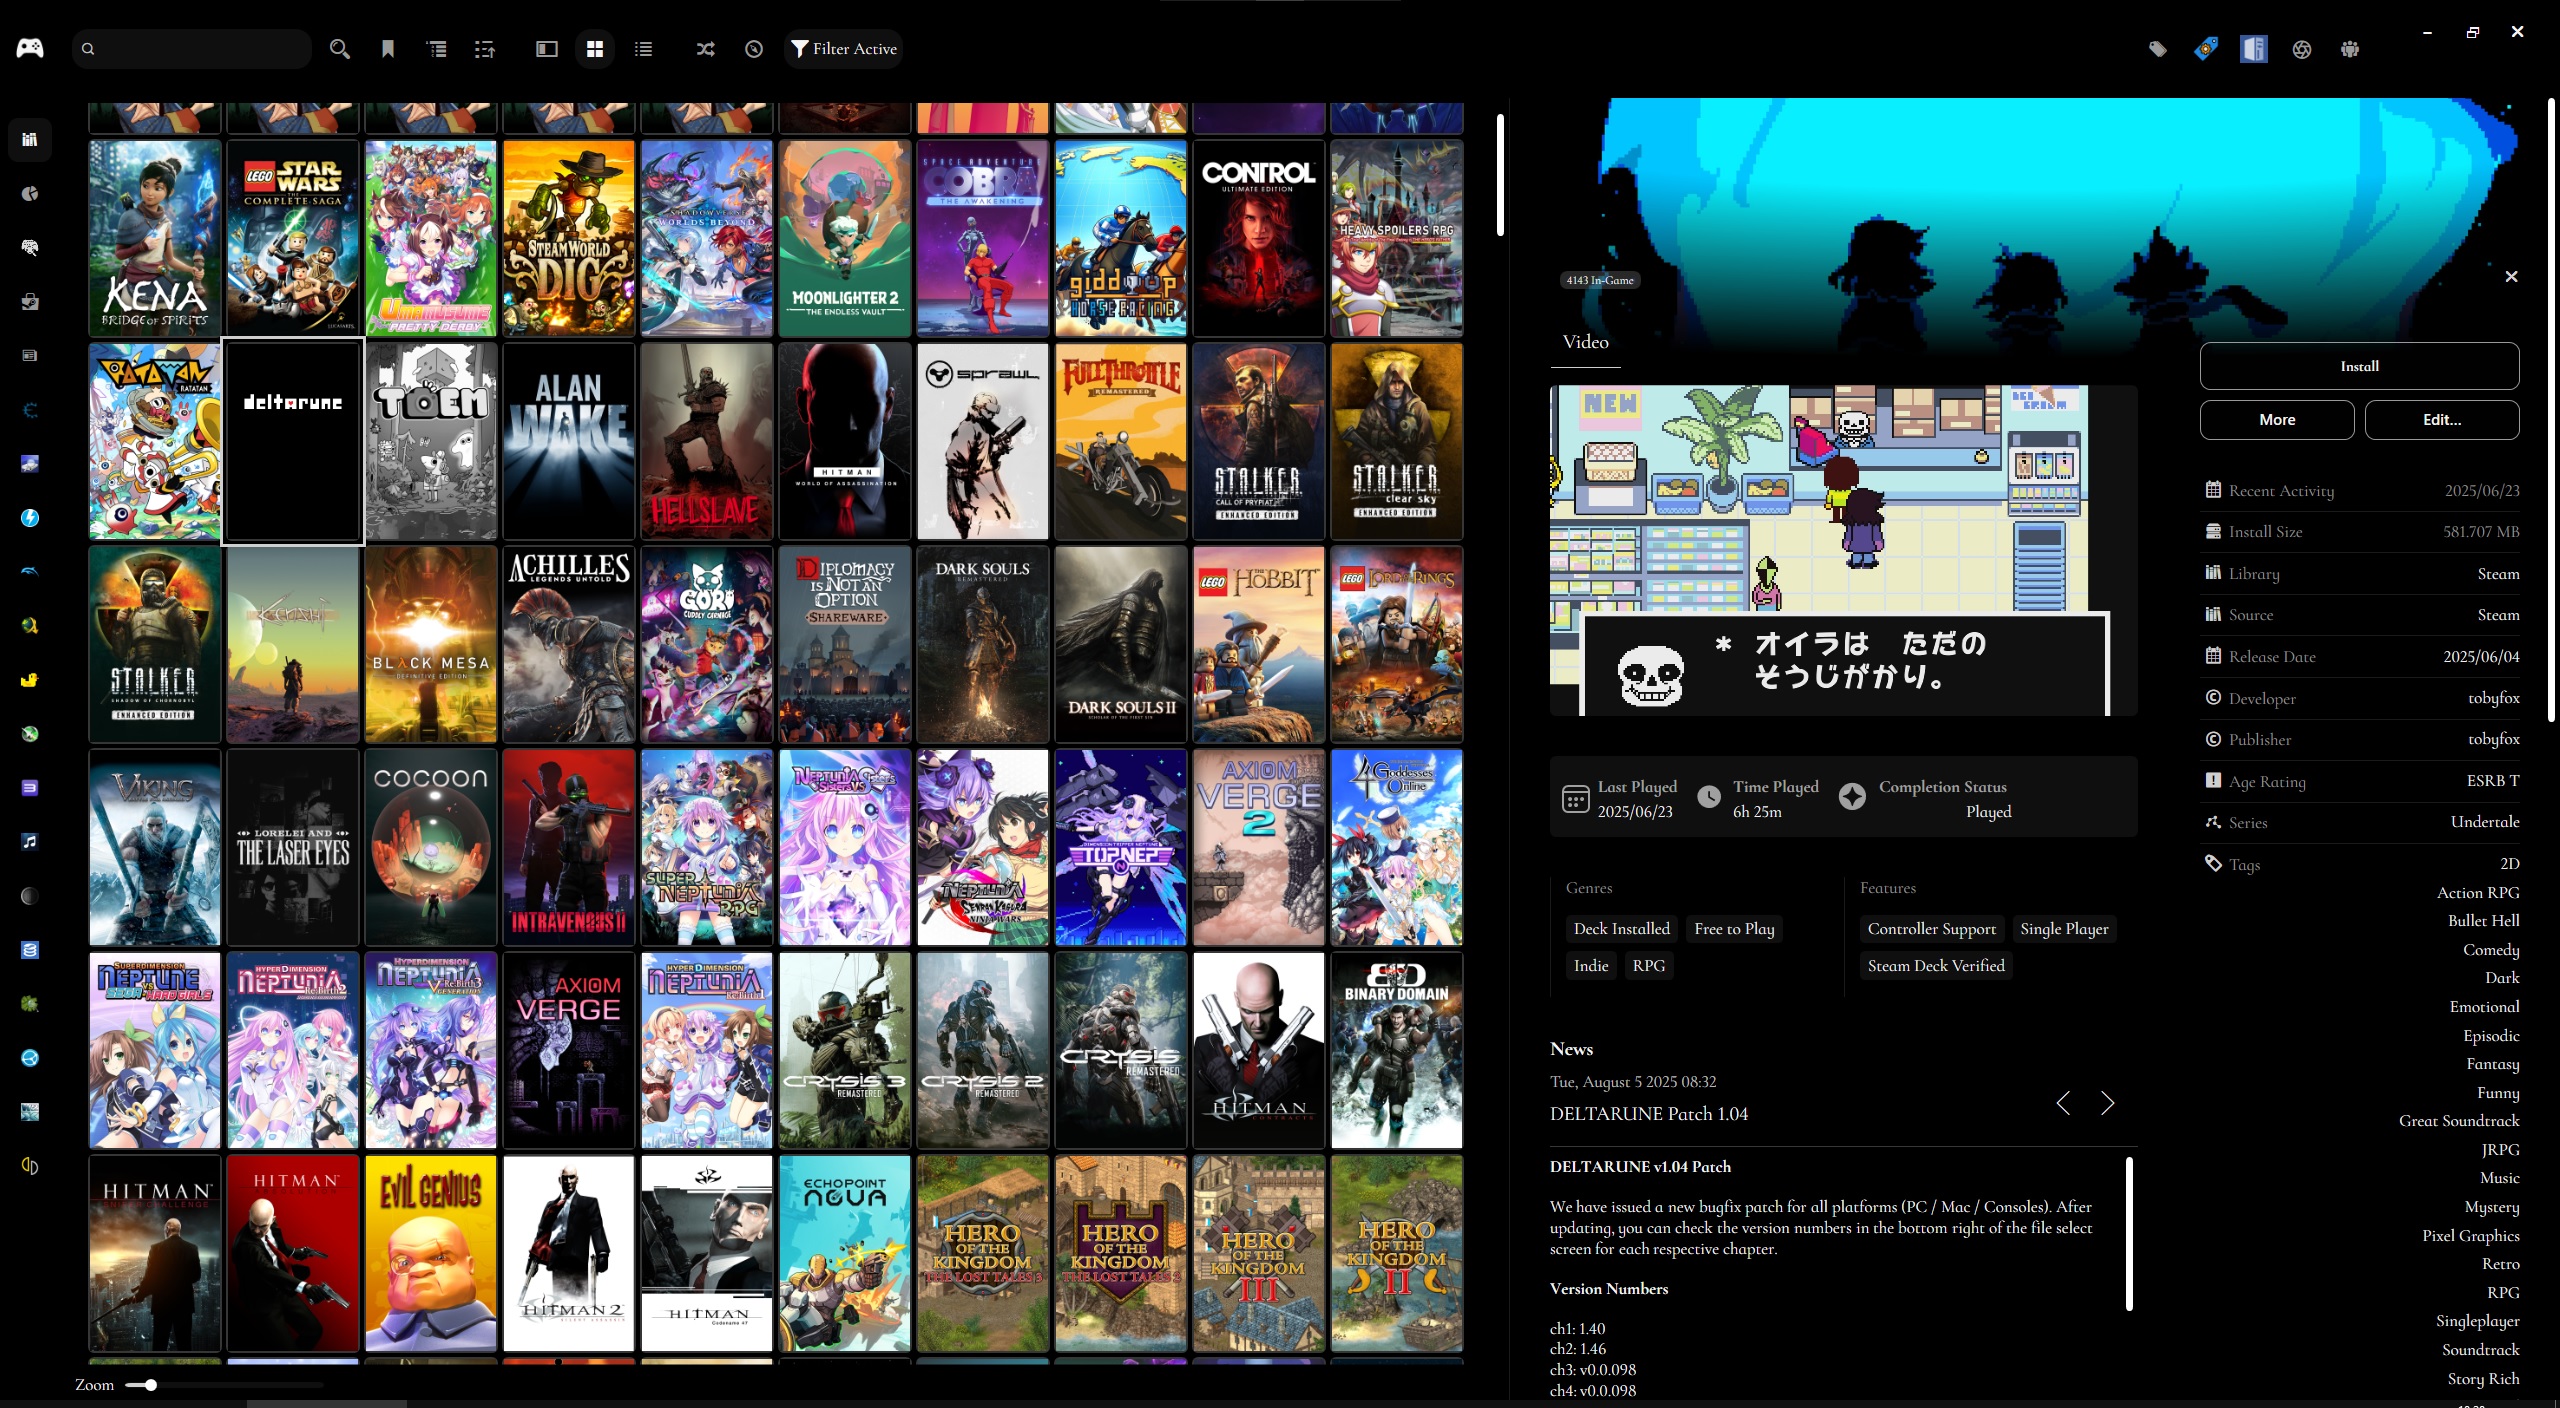The width and height of the screenshot is (2560, 1408).
Task: Click the yellow duck sidebar icon
Action: 30,679
